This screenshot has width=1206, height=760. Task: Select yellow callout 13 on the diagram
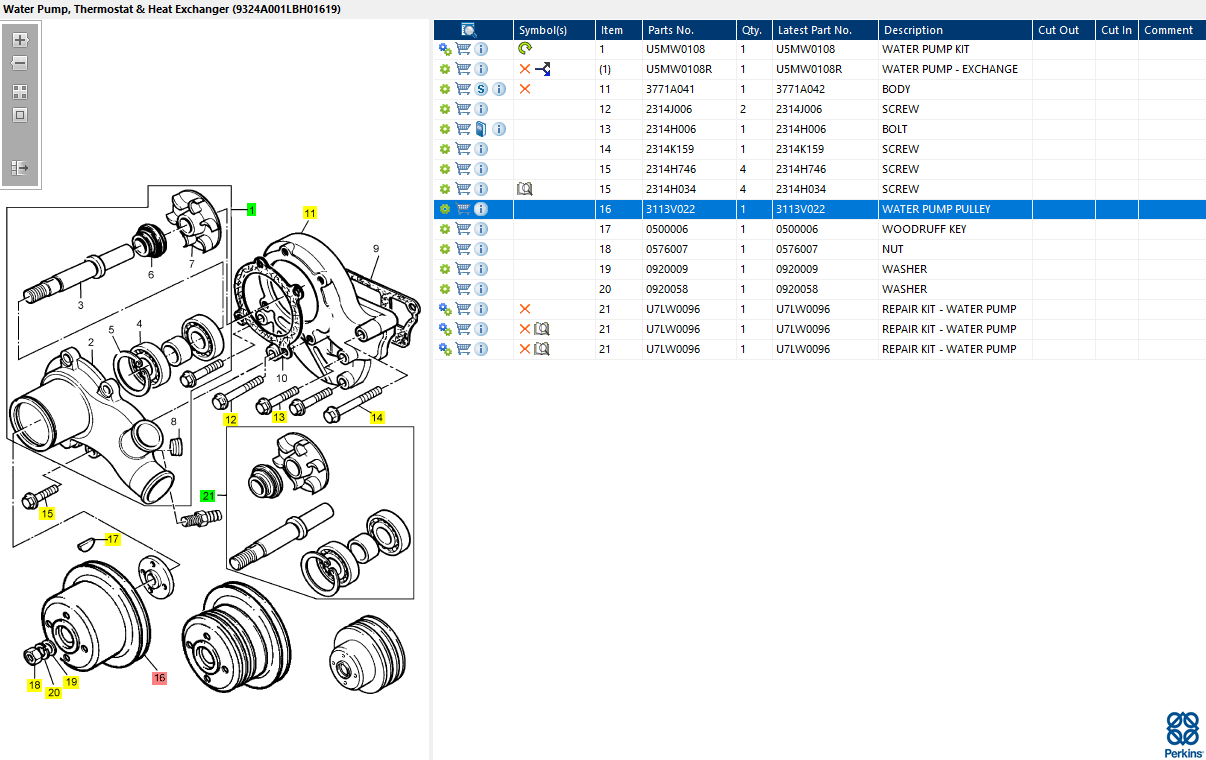[279, 417]
